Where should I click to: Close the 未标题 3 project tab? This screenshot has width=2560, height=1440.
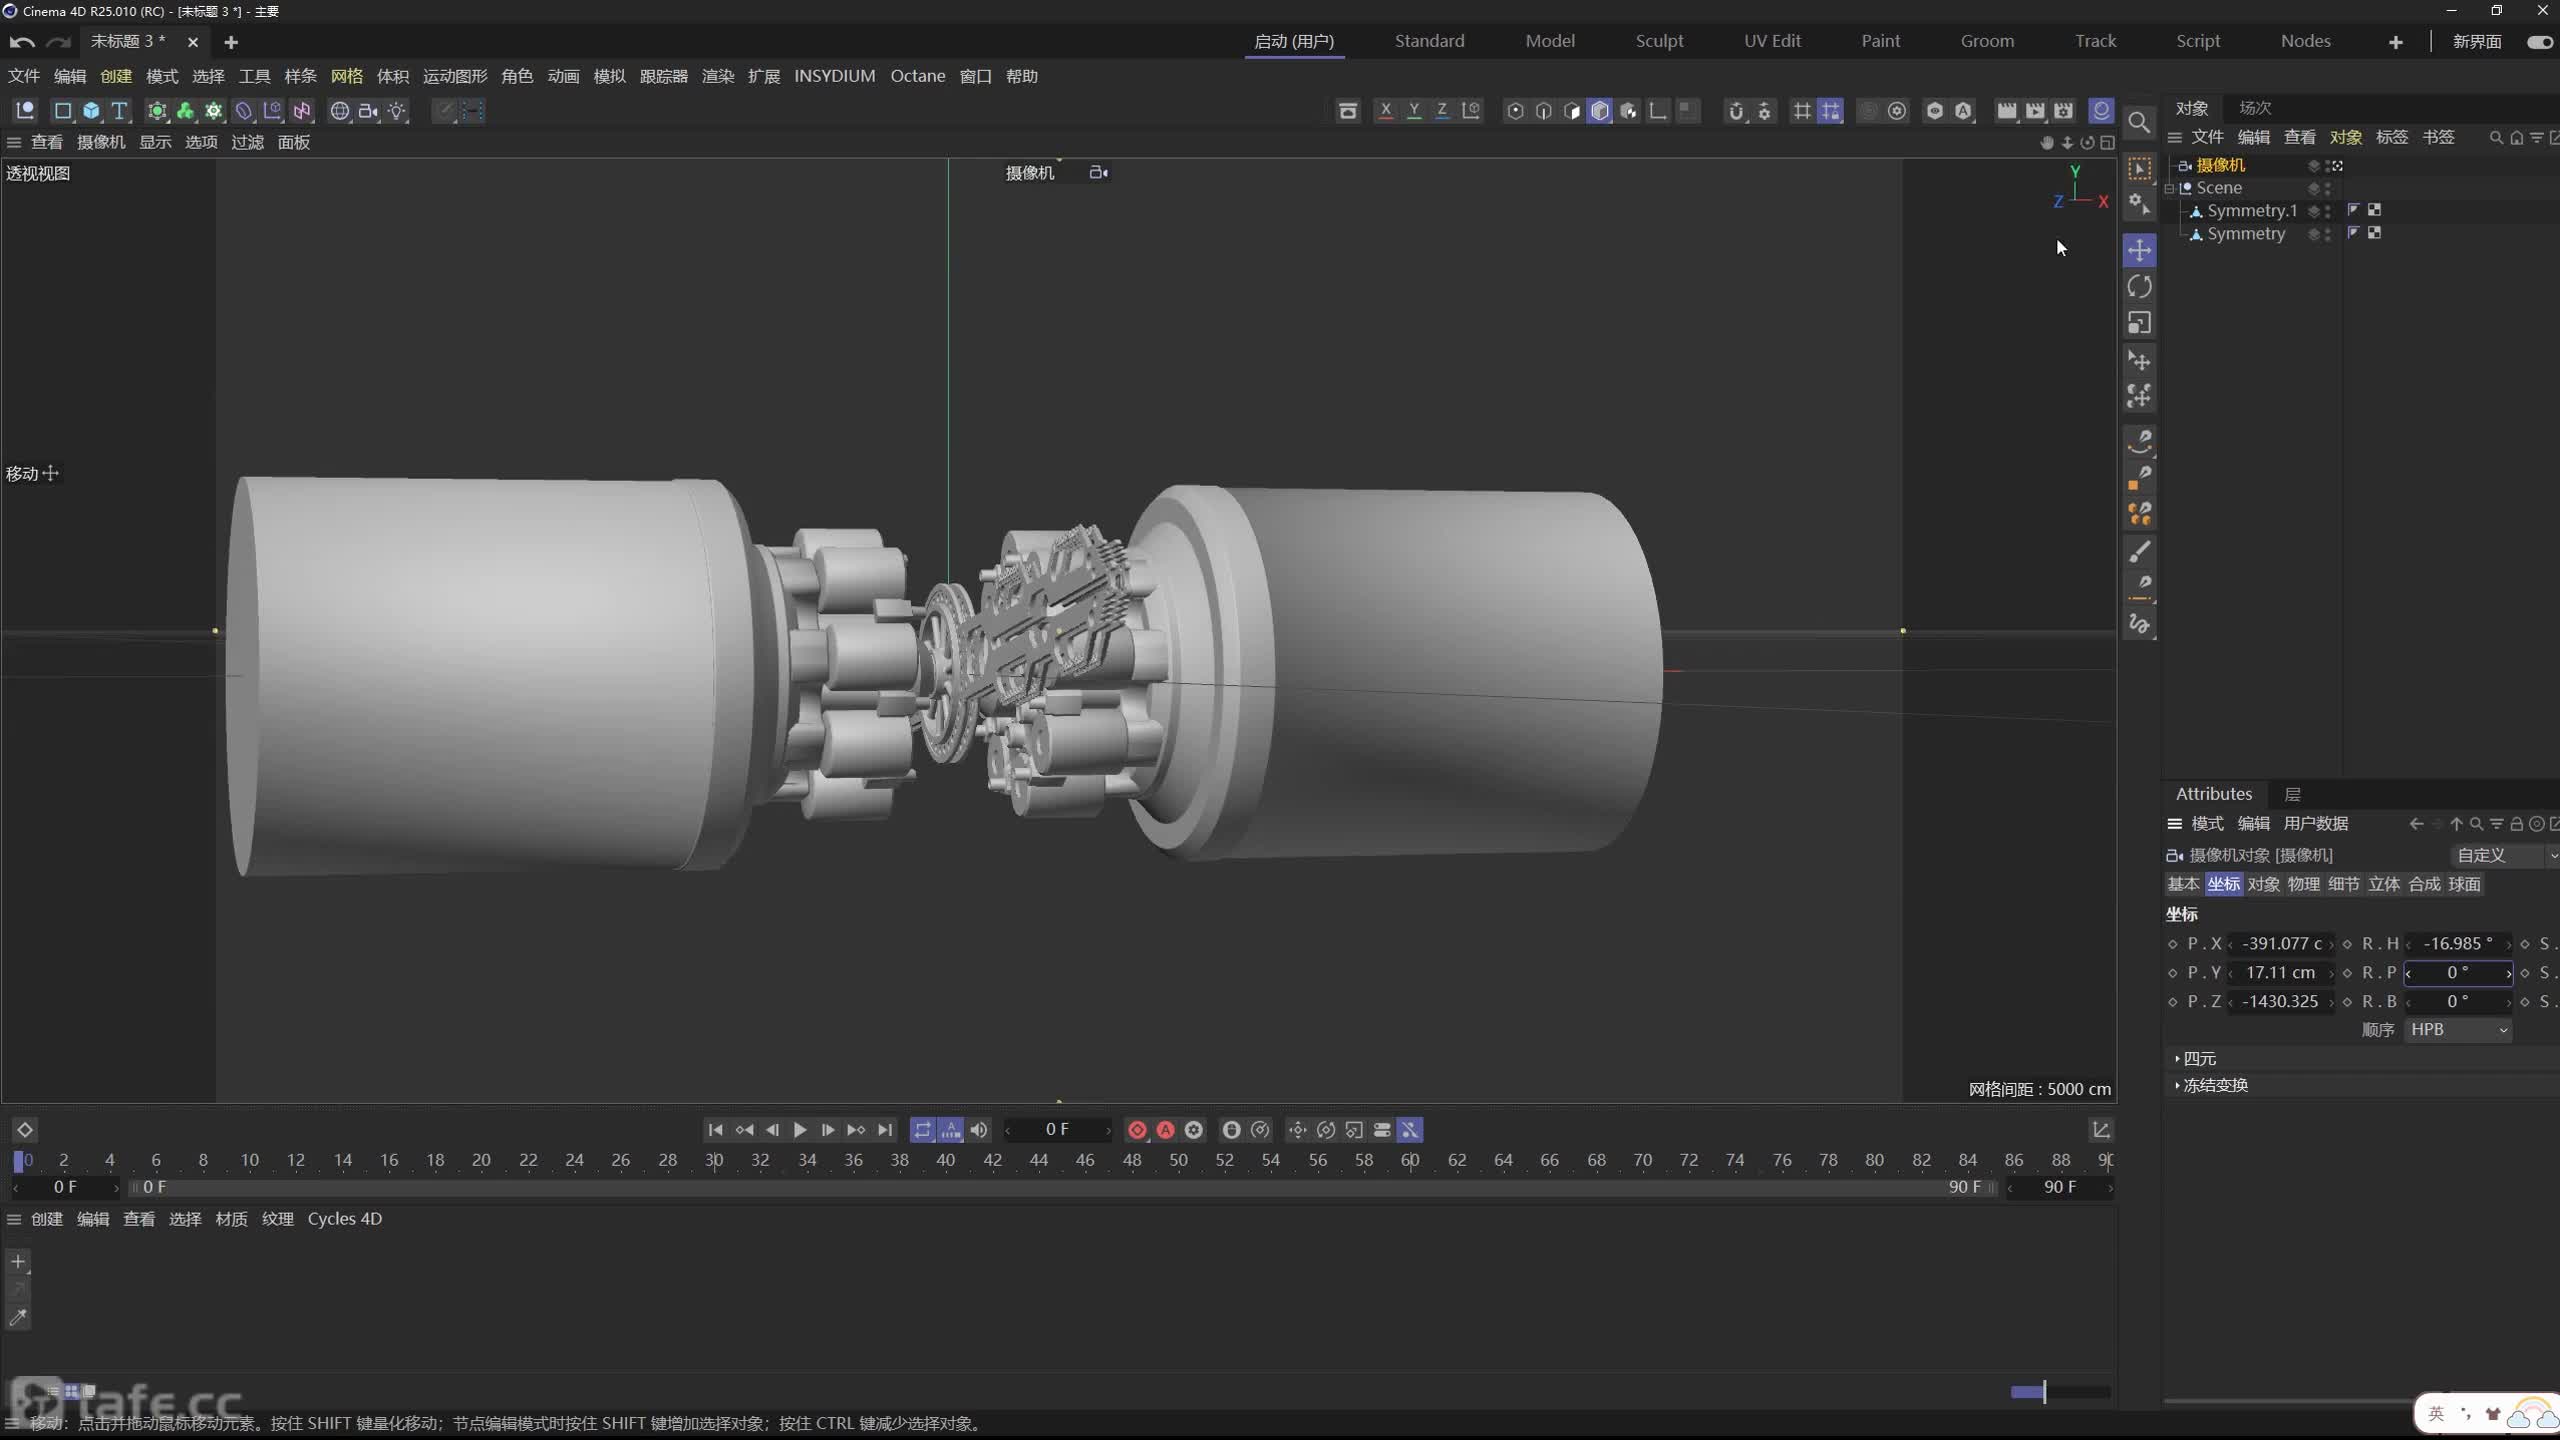(193, 42)
